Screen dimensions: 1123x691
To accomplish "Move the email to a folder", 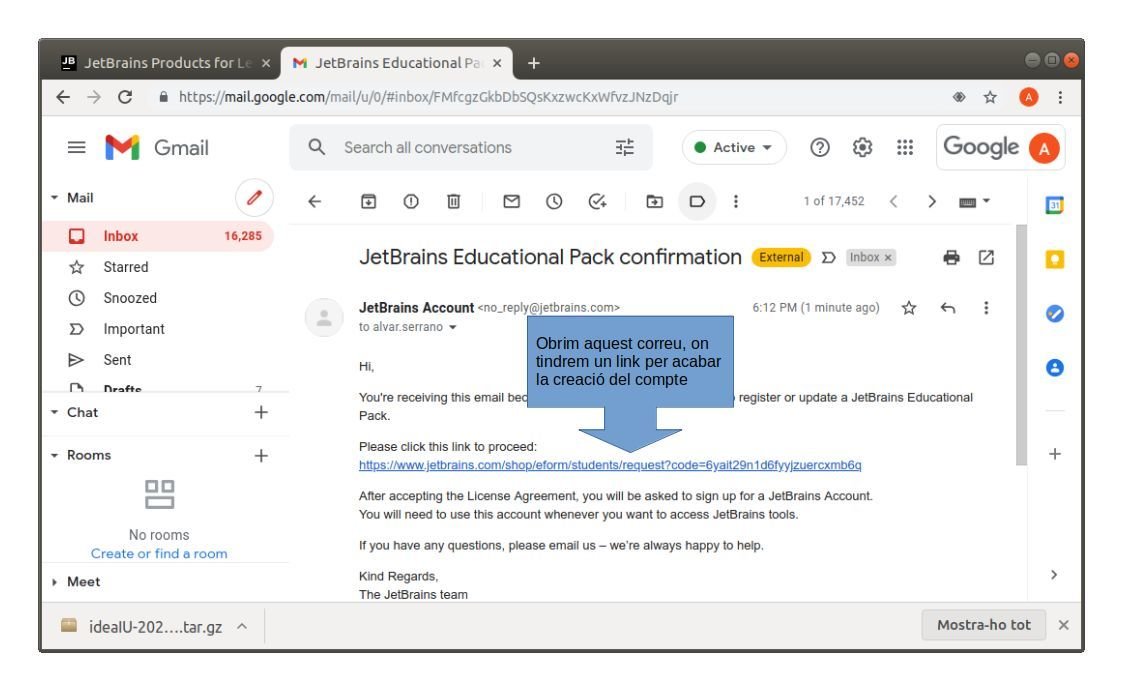I will click(655, 202).
